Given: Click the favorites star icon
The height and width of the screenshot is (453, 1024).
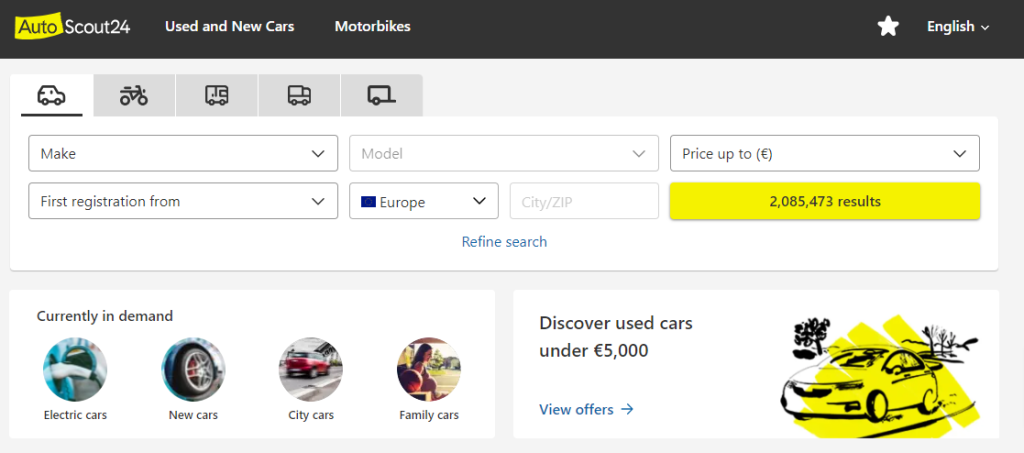Looking at the screenshot, I should click(888, 27).
